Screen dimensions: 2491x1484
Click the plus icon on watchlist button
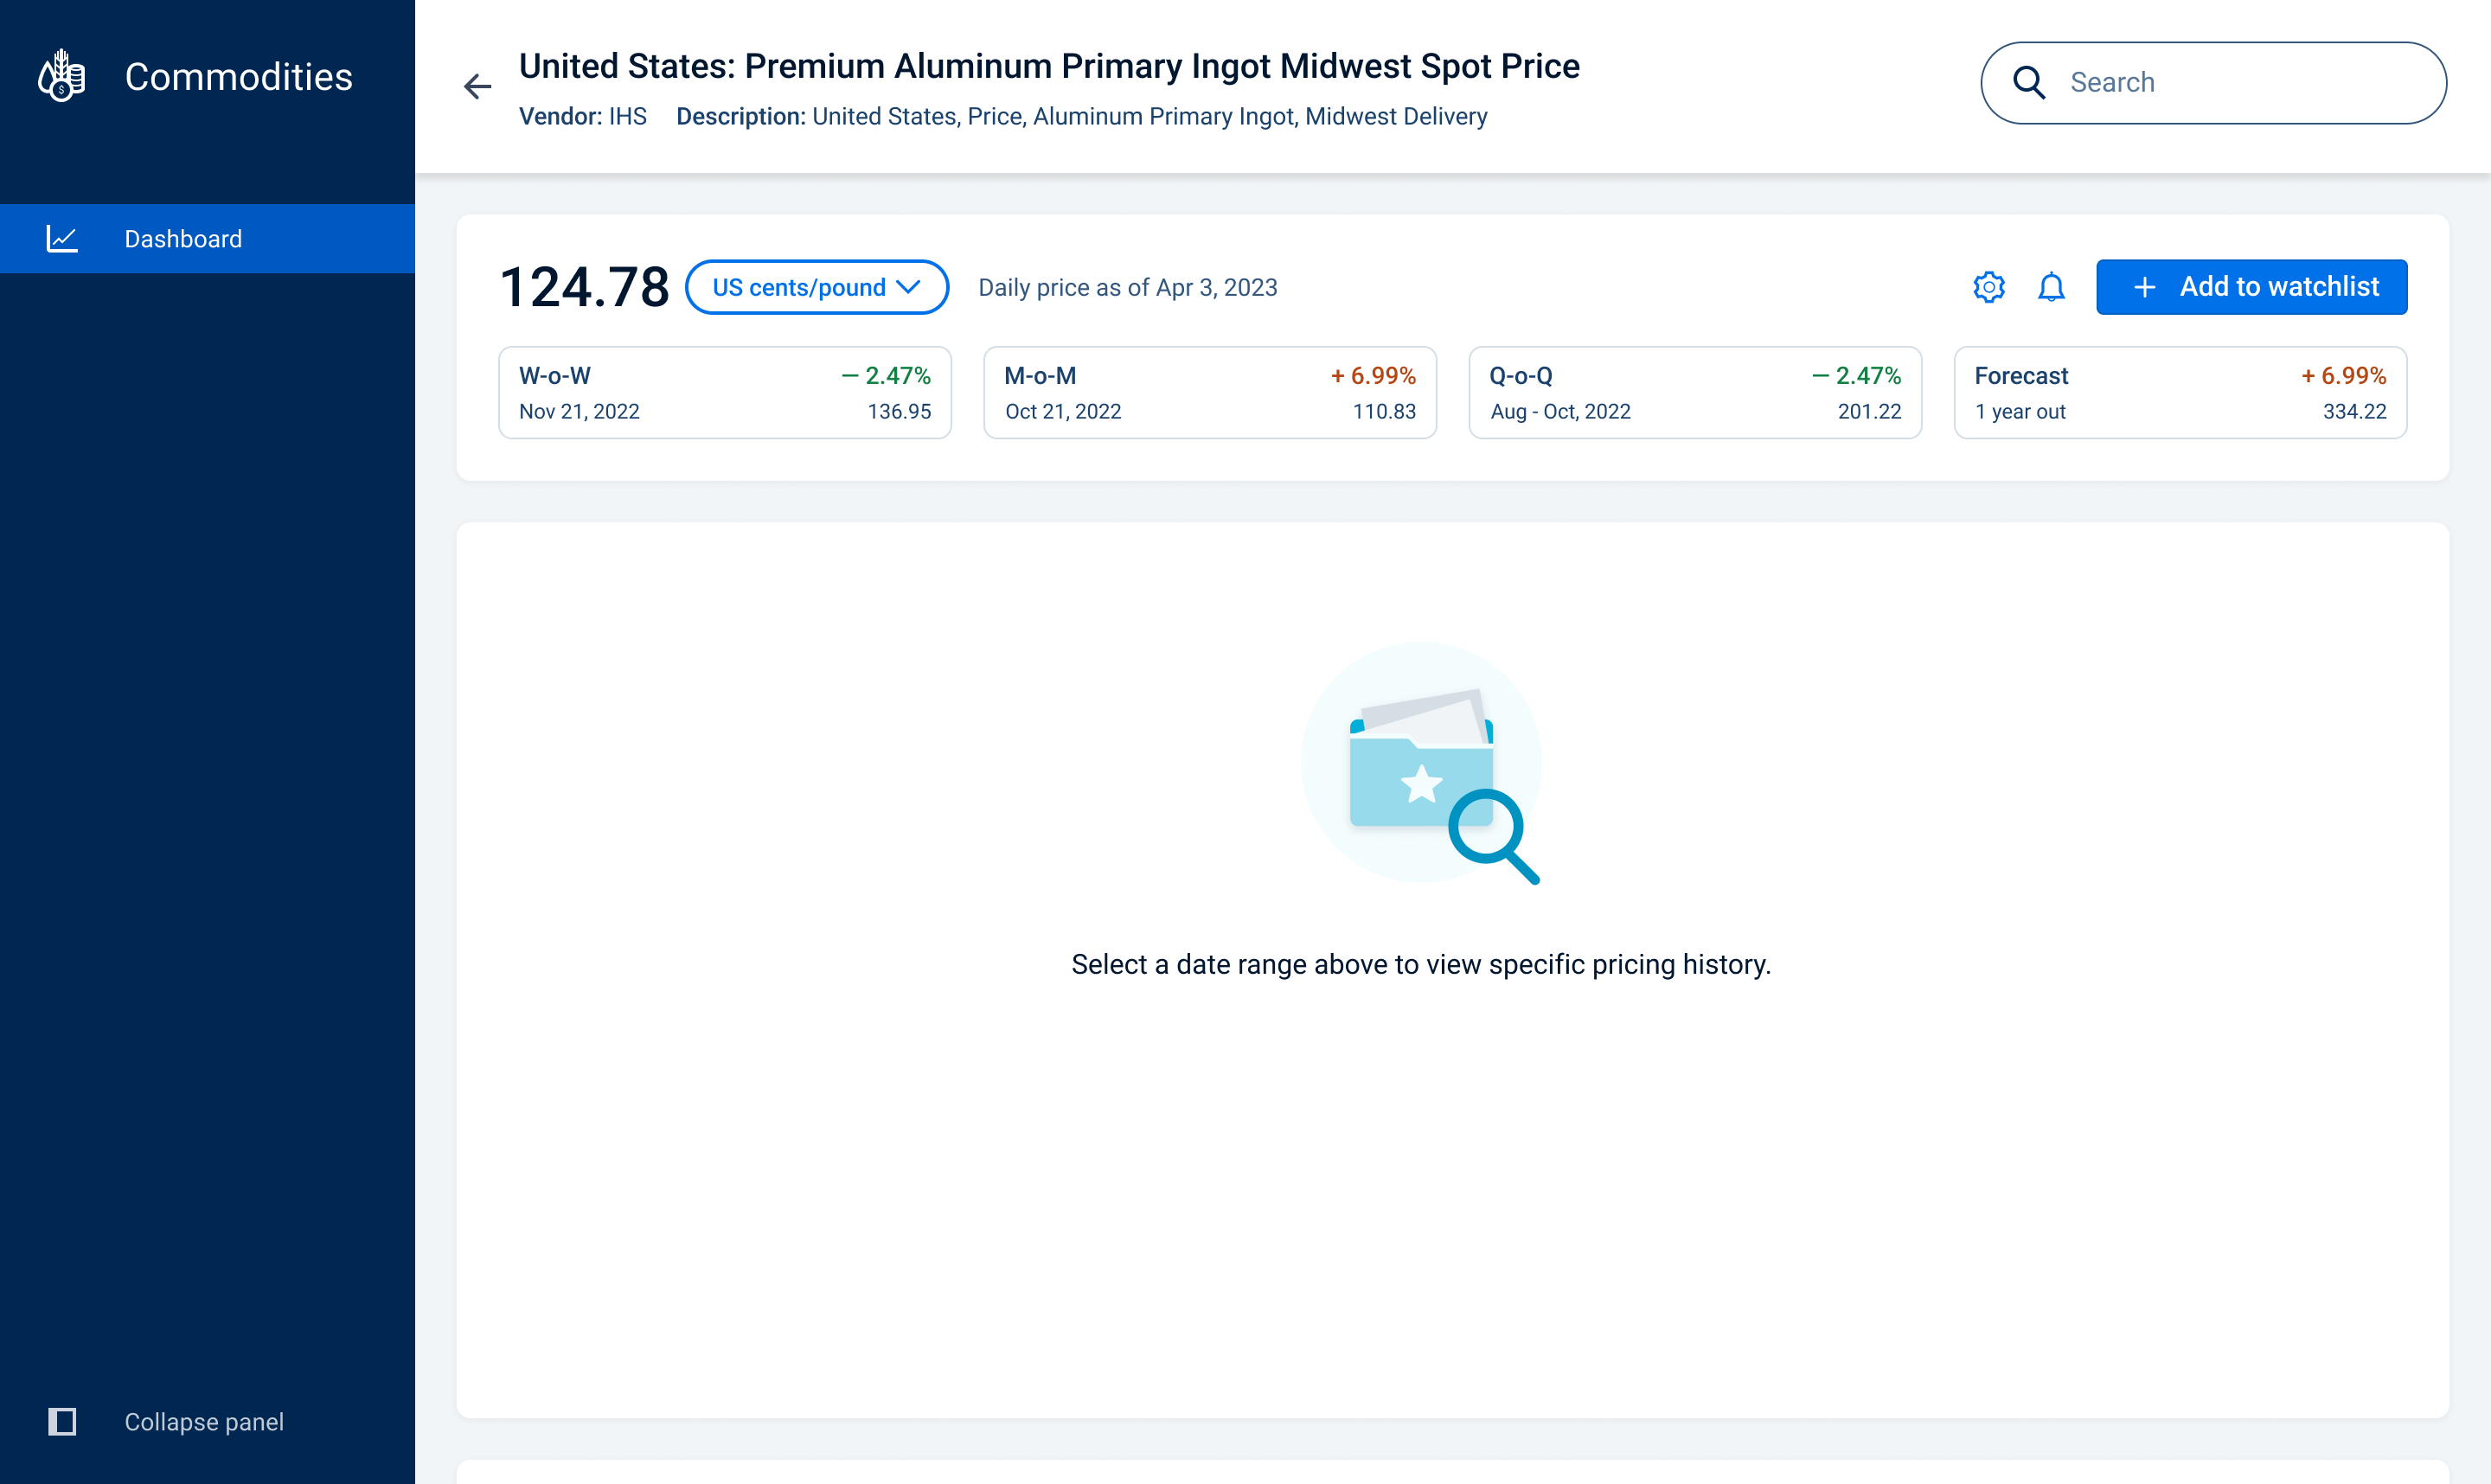pos(2144,288)
